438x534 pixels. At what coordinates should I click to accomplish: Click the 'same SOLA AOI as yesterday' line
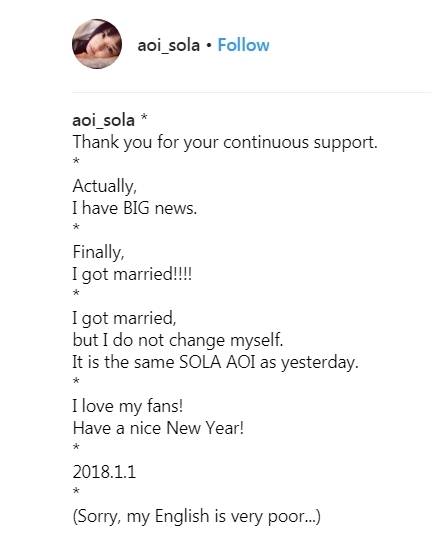(216, 362)
